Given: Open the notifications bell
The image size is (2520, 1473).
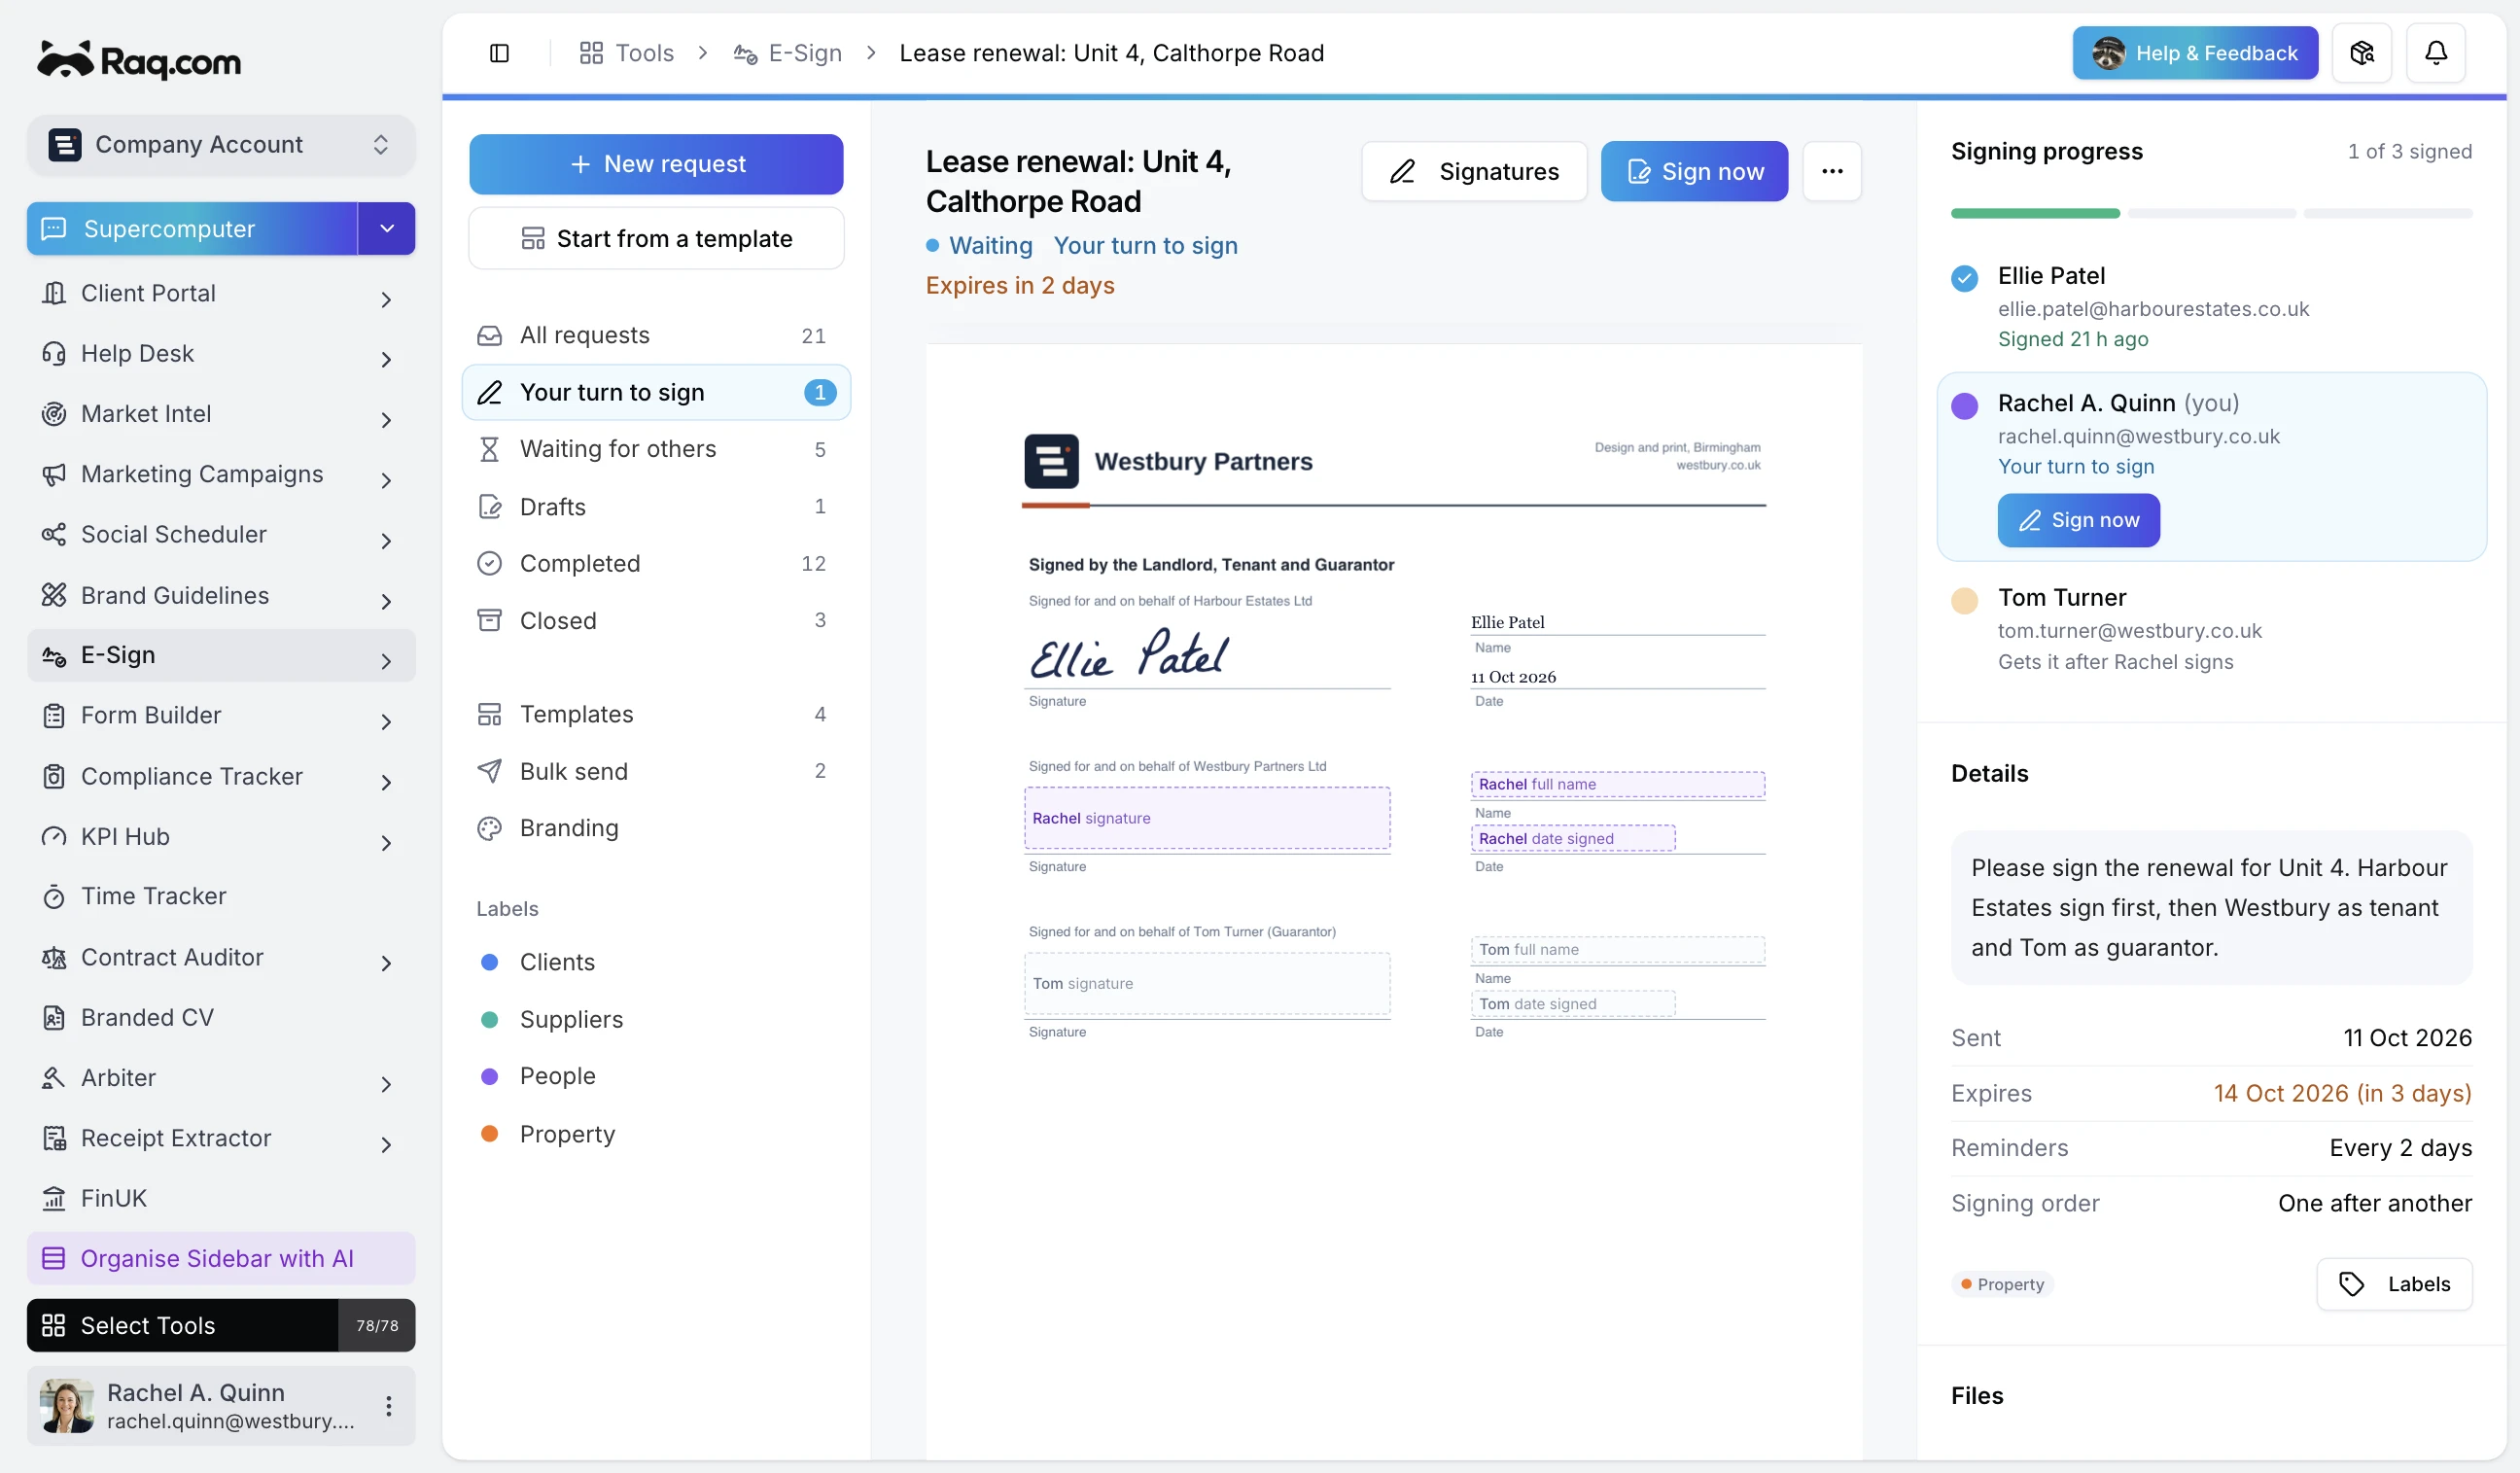Looking at the screenshot, I should point(2436,53).
